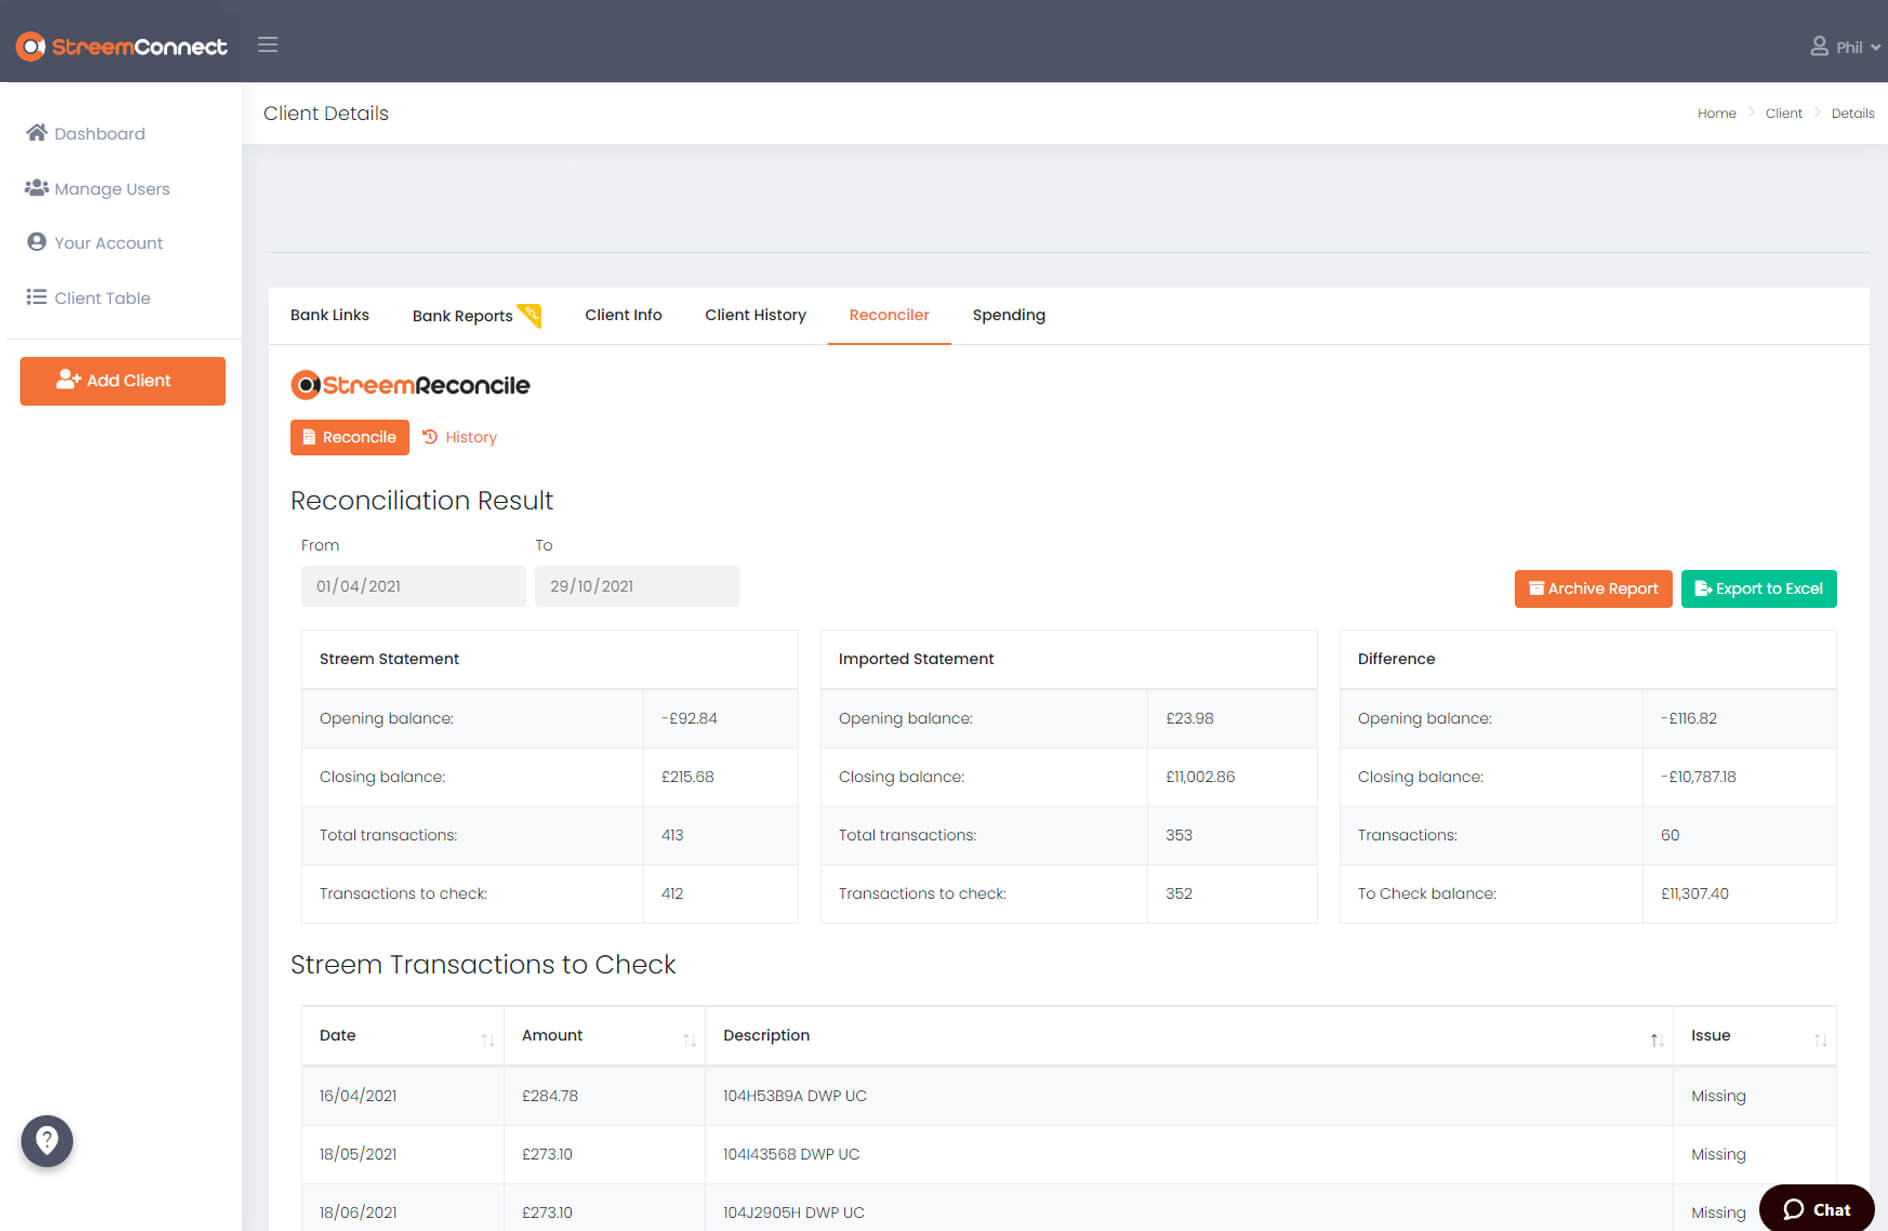Open the Chat widget
1888x1231 pixels.
point(1817,1208)
